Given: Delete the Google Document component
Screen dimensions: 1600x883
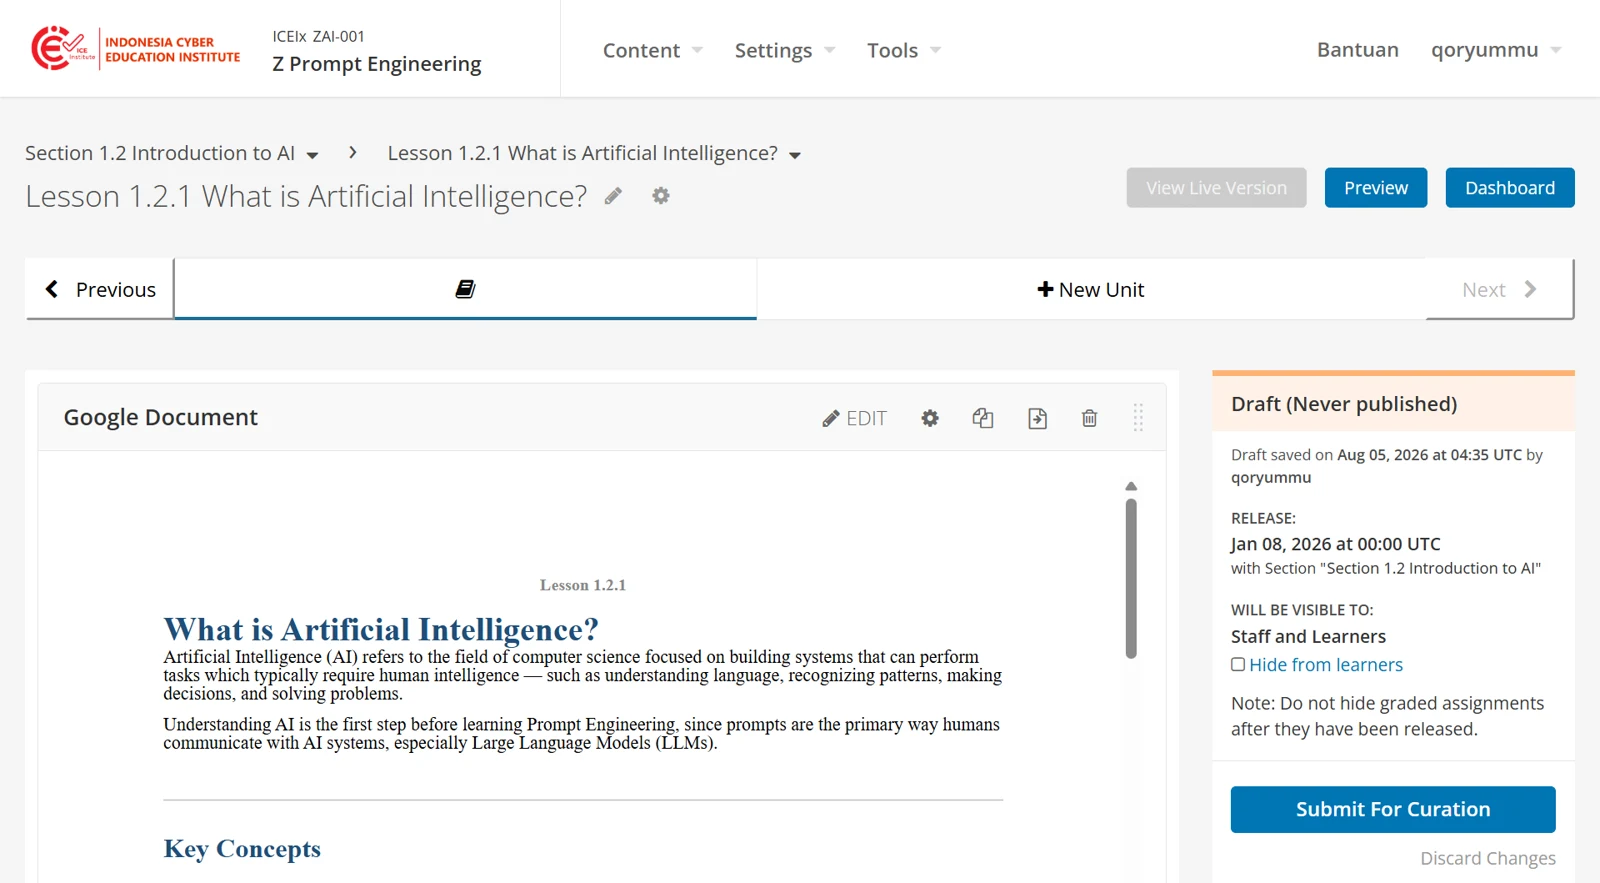Looking at the screenshot, I should tap(1090, 418).
